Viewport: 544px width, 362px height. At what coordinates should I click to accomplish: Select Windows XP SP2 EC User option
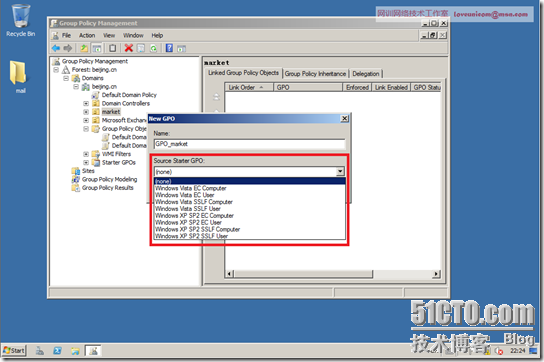(249, 222)
